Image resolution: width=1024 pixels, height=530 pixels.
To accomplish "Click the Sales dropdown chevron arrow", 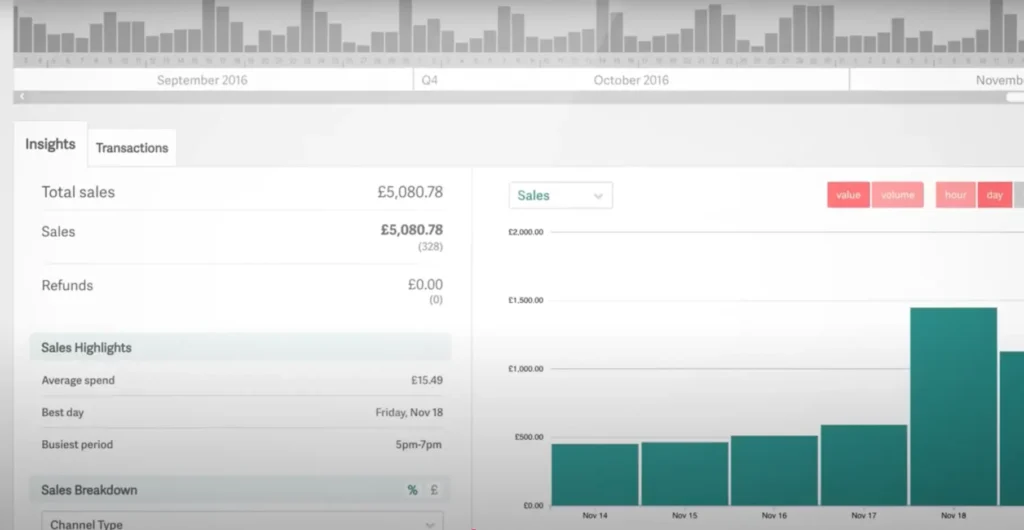I will tap(598, 196).
